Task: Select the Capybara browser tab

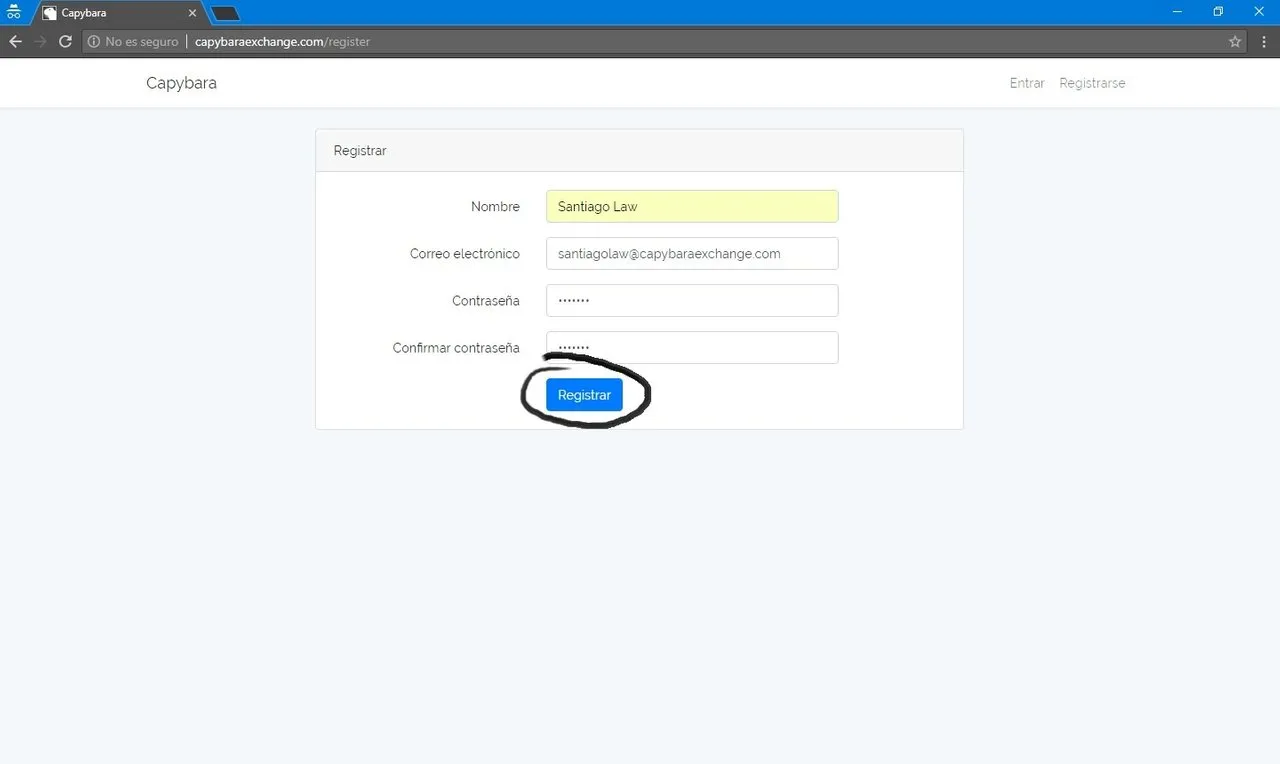Action: 120,13
